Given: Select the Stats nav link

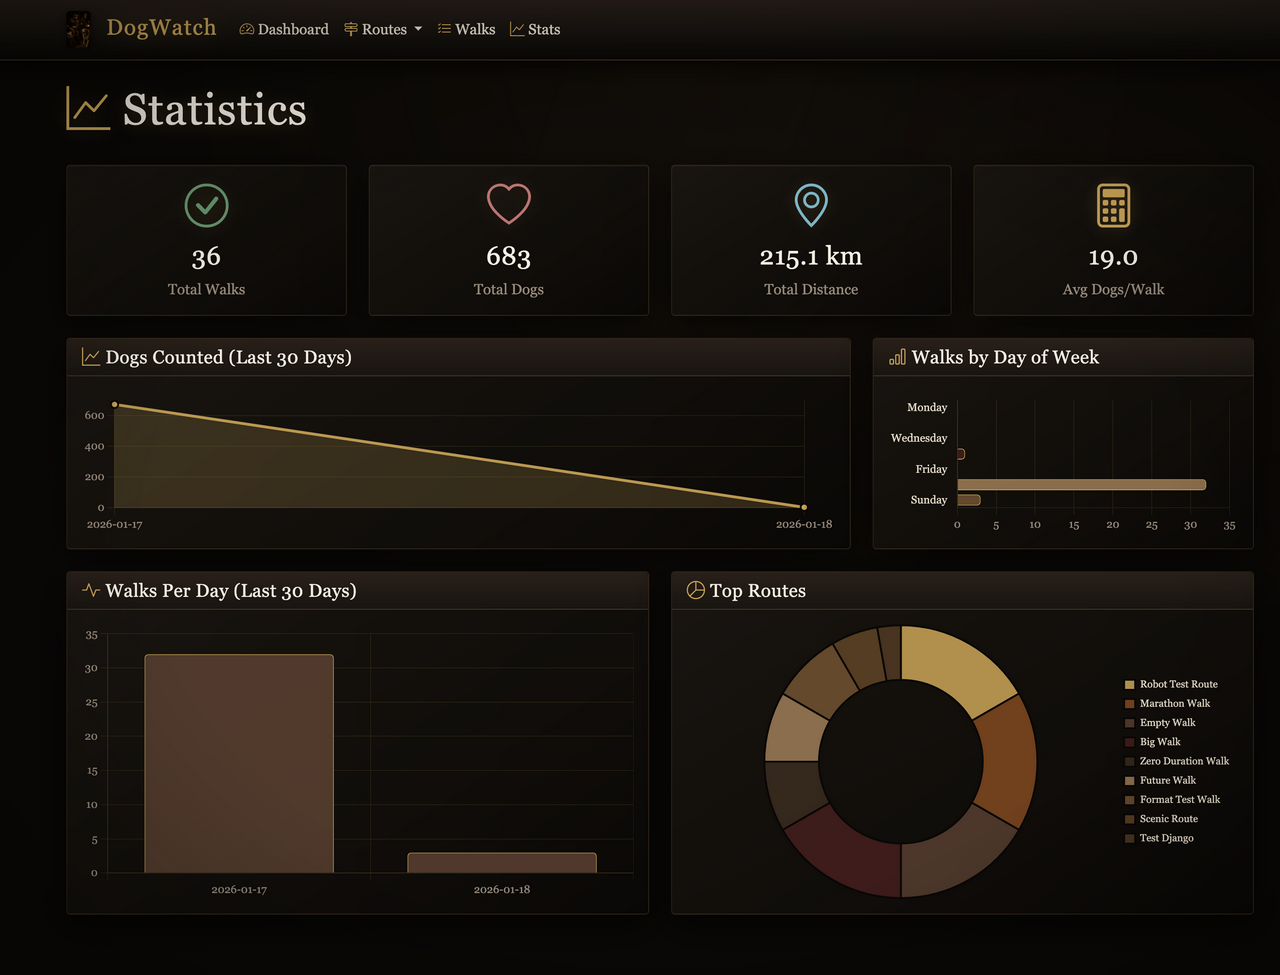Looking at the screenshot, I should 535,30.
